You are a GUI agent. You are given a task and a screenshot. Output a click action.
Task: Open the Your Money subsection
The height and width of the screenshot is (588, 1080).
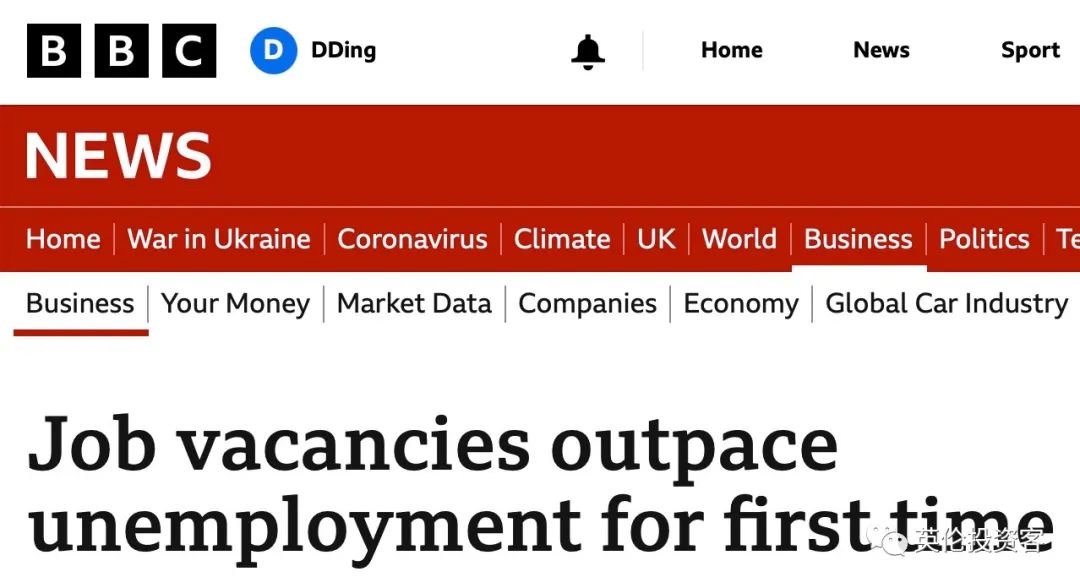(x=236, y=304)
